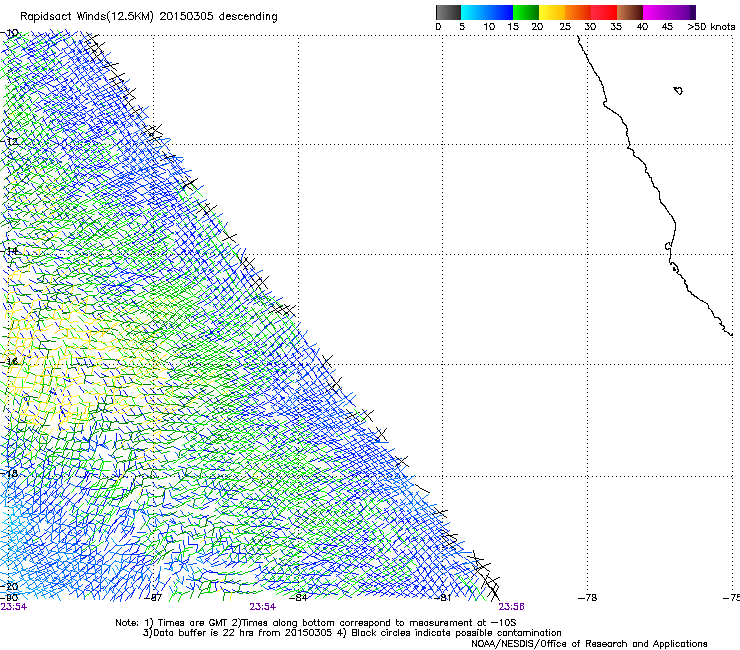Viewport: 740px width, 650px height.
Task: Click the '-84' longitude axis label
Action: point(298,597)
